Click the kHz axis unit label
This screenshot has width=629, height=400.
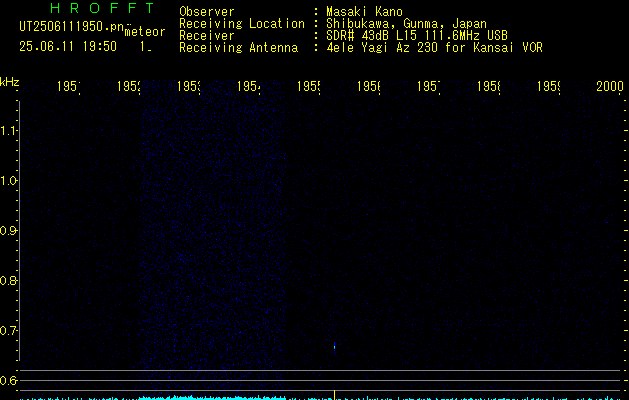click(10, 82)
